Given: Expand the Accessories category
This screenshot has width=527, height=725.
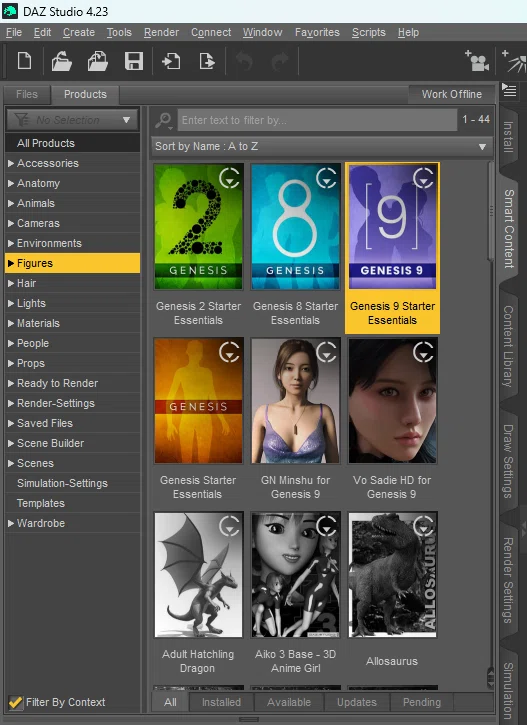Looking at the screenshot, I should click(x=11, y=163).
